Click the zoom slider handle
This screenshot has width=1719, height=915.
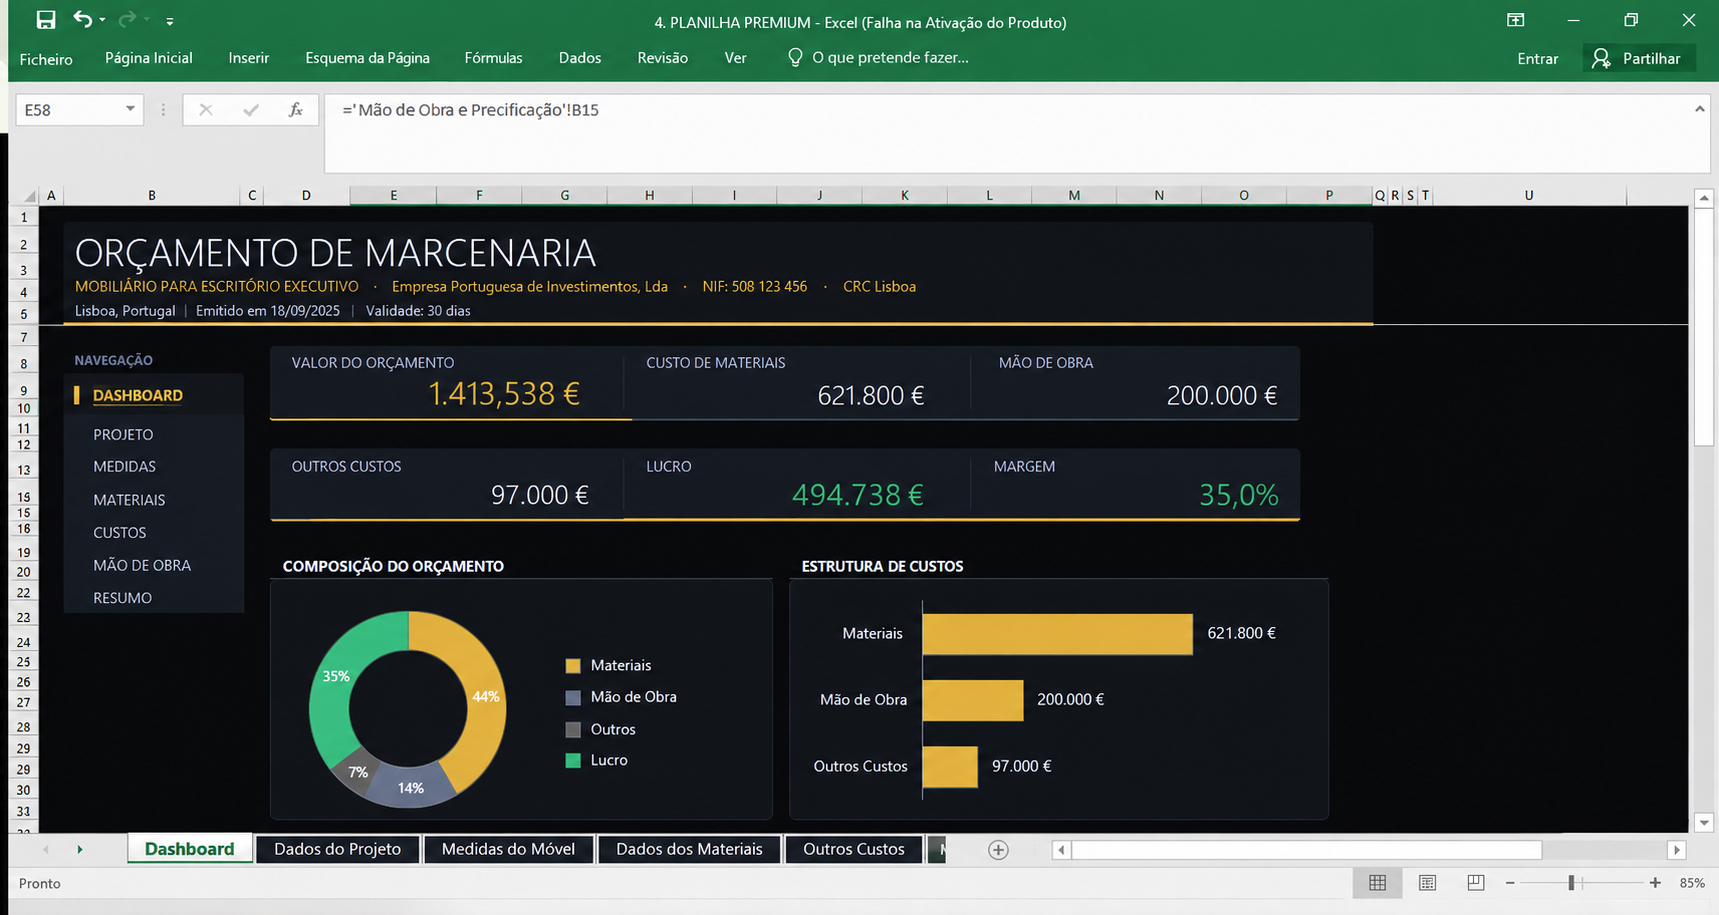[x=1571, y=883]
